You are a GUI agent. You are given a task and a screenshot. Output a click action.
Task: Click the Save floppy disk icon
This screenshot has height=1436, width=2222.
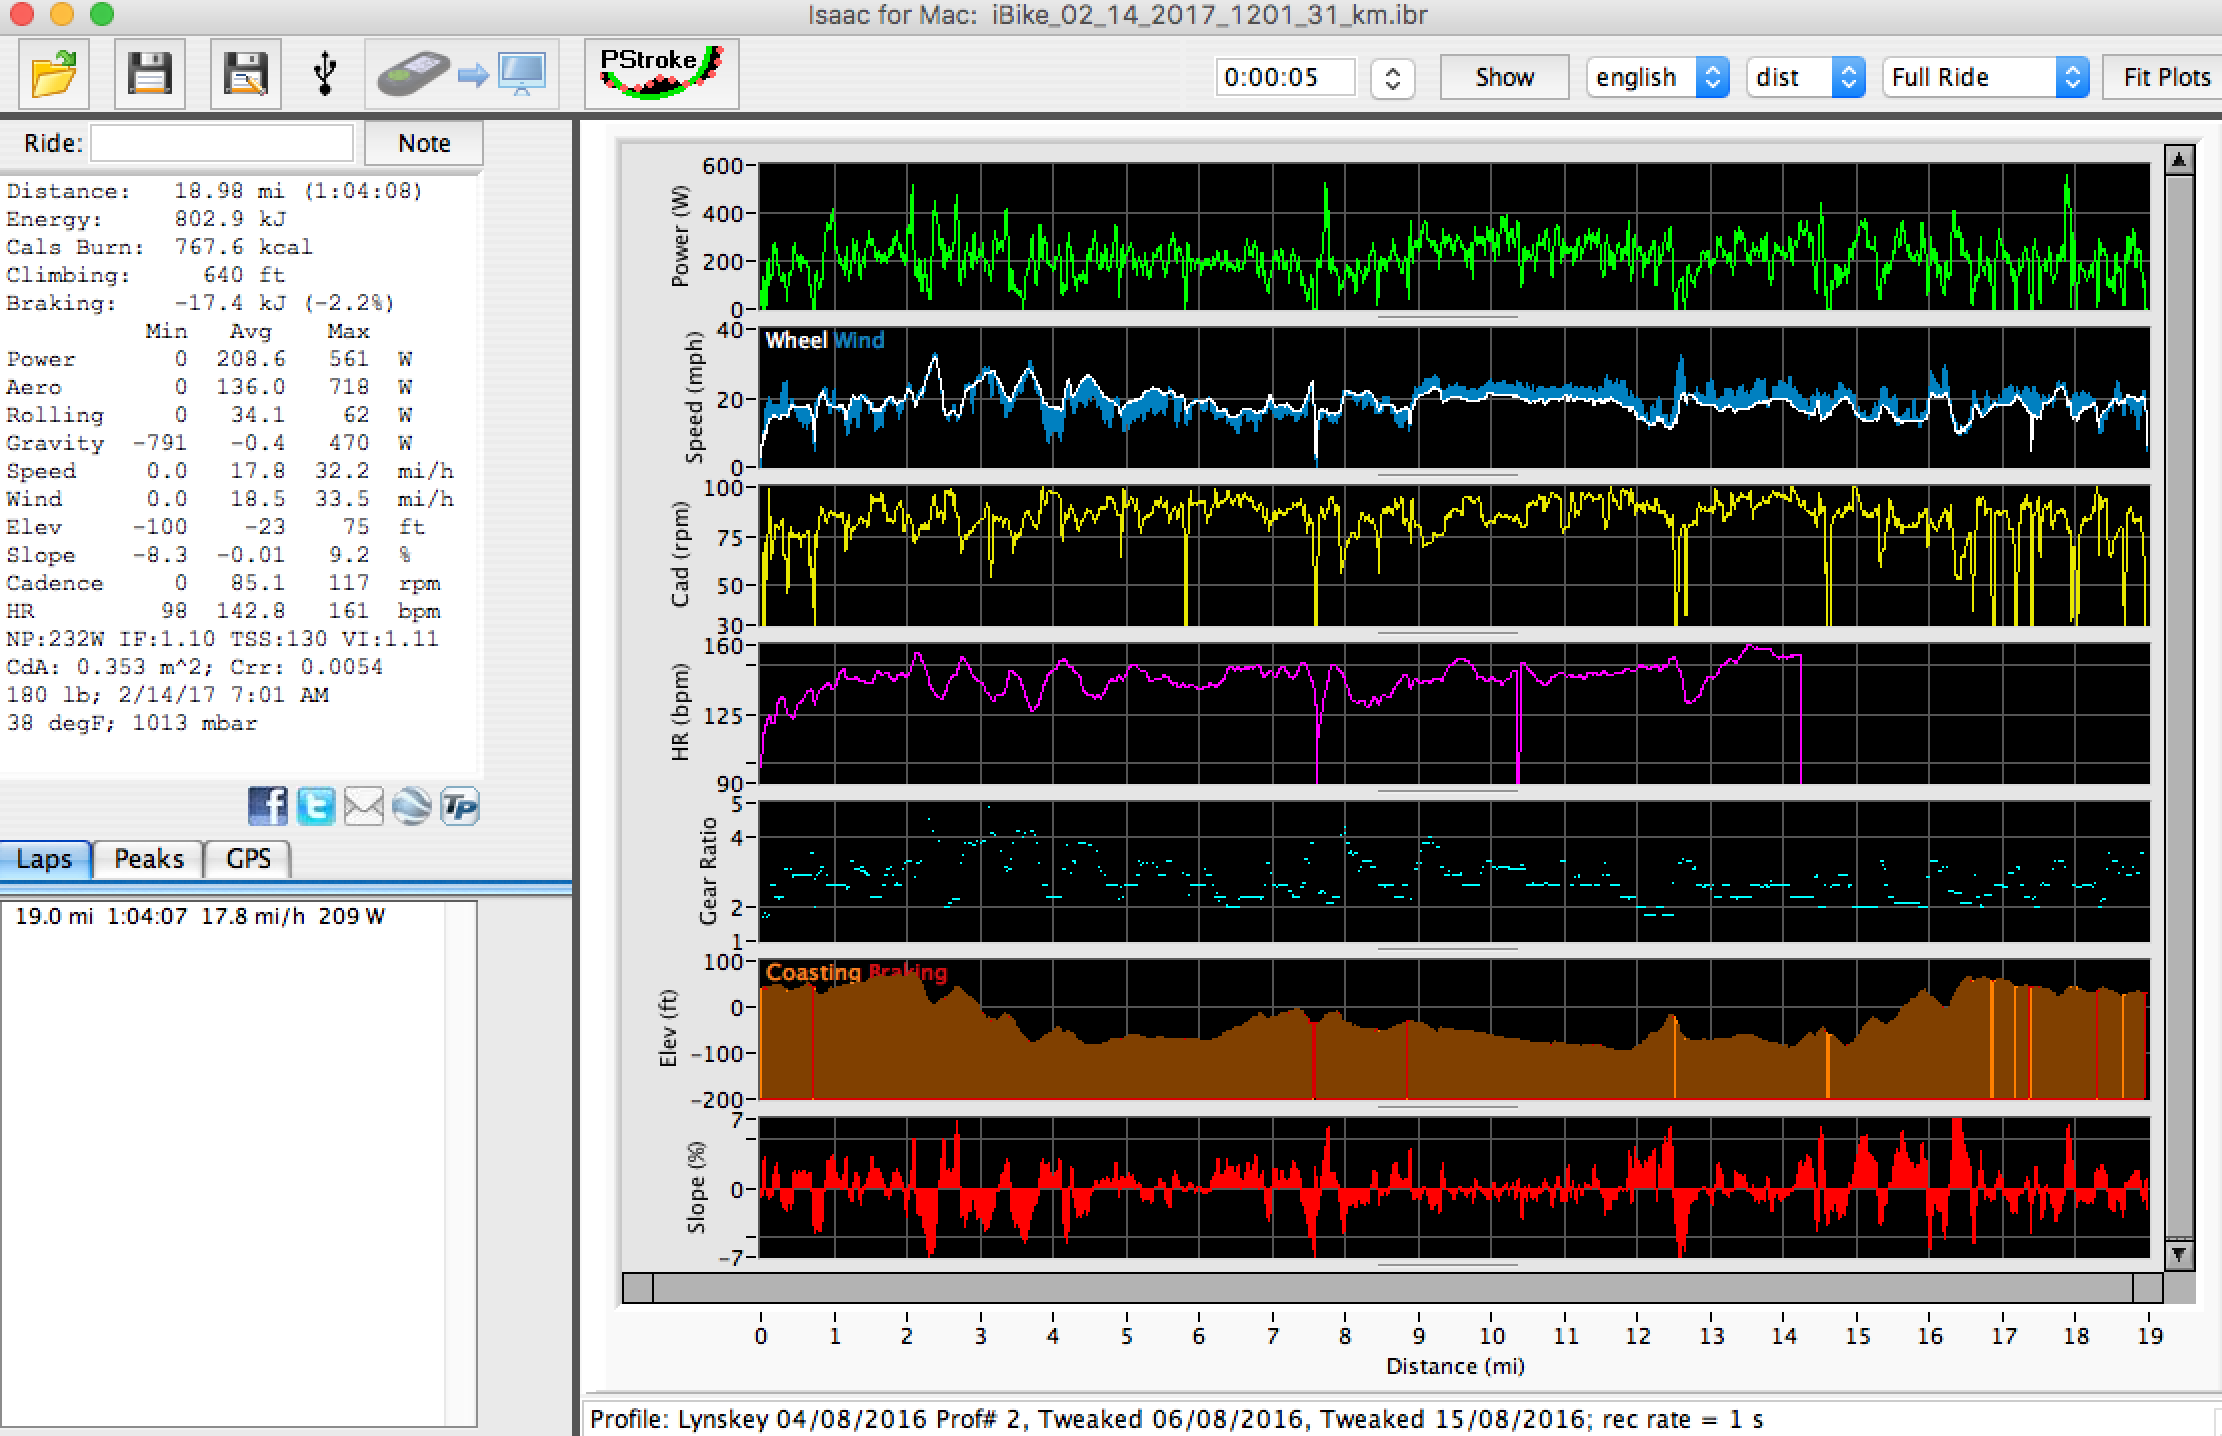(x=150, y=75)
